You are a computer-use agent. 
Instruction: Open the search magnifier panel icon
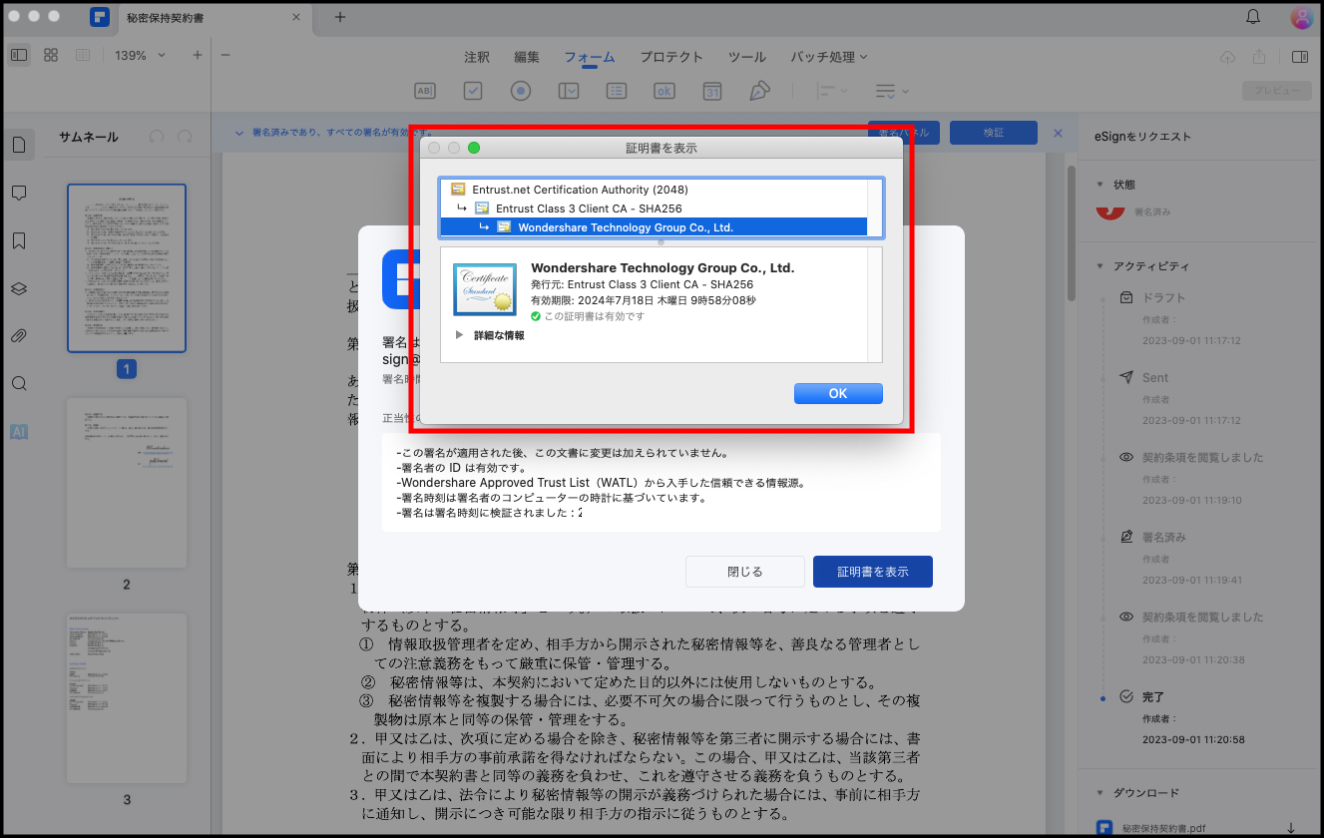click(x=18, y=384)
